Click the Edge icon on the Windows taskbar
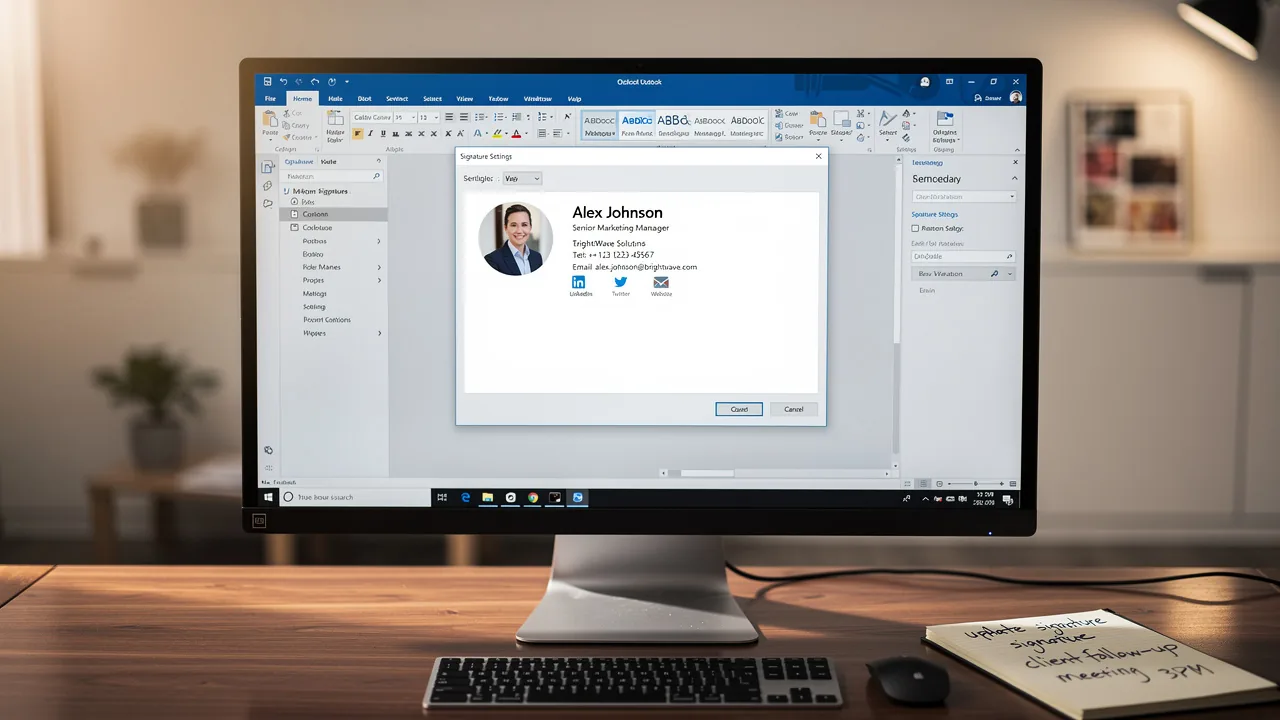The height and width of the screenshot is (720, 1280). click(x=466, y=497)
